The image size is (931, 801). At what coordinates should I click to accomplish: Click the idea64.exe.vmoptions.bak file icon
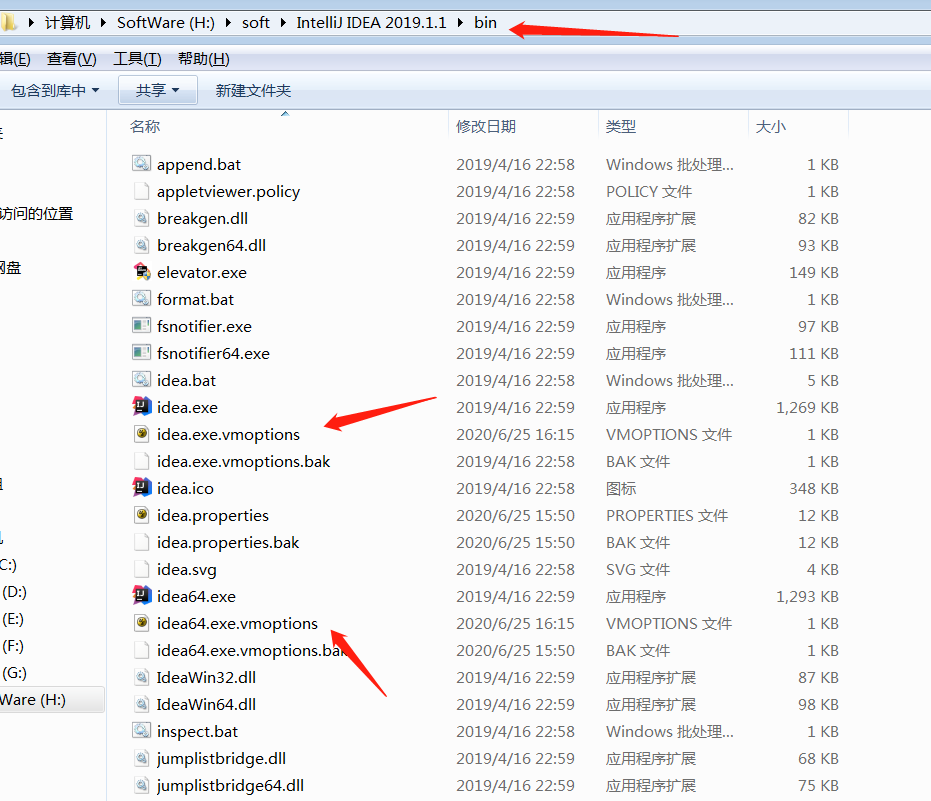pos(141,650)
